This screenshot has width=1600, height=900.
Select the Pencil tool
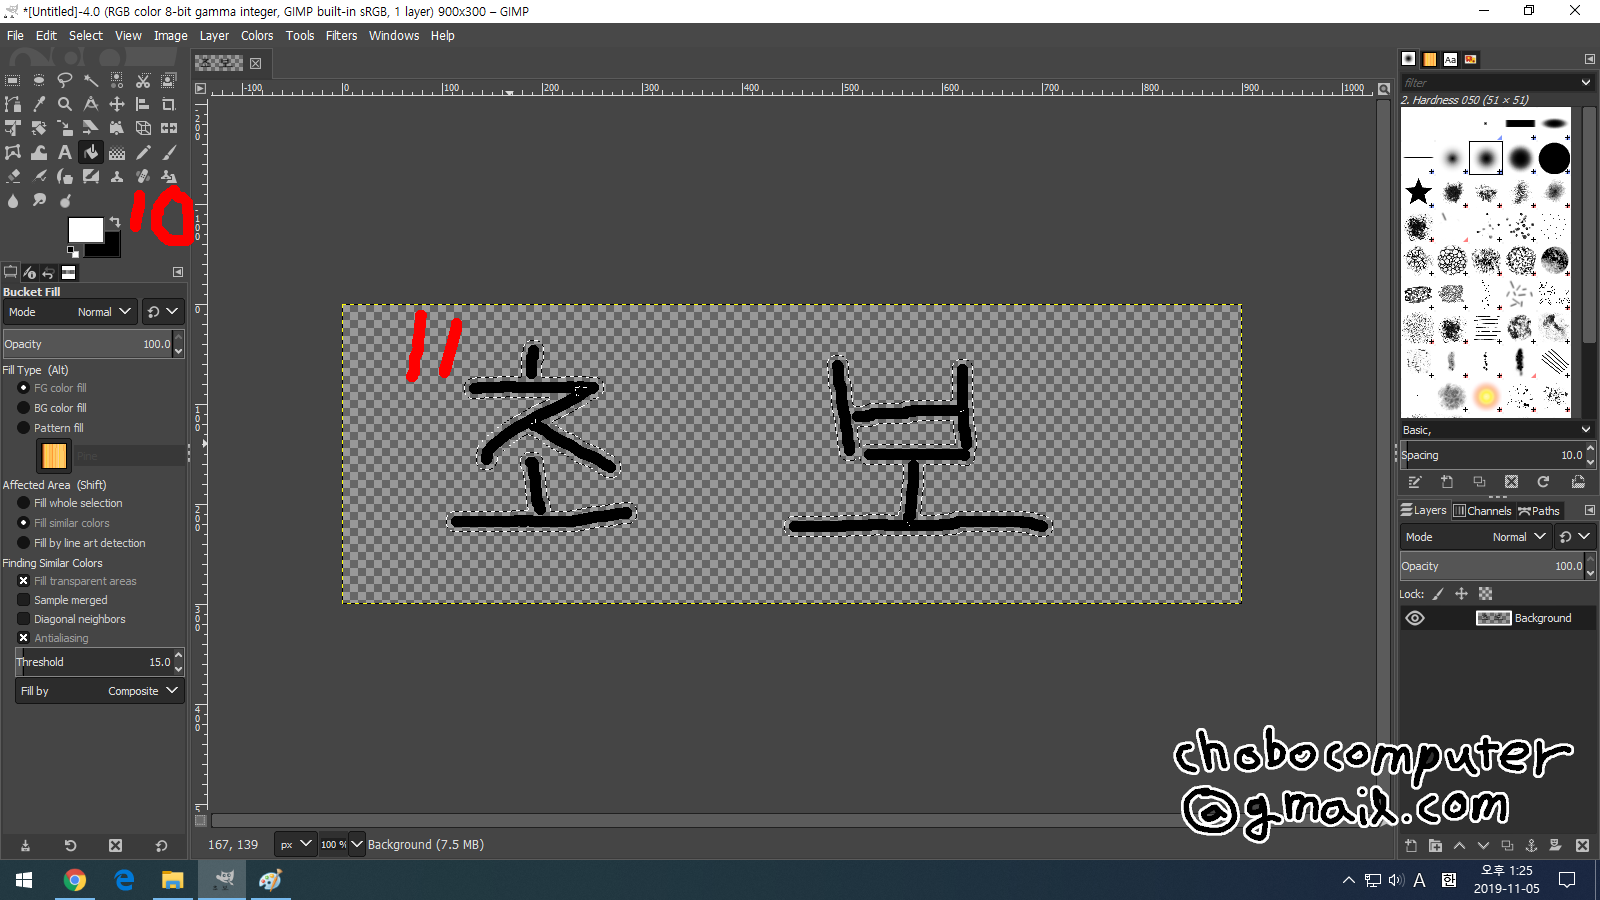[143, 152]
